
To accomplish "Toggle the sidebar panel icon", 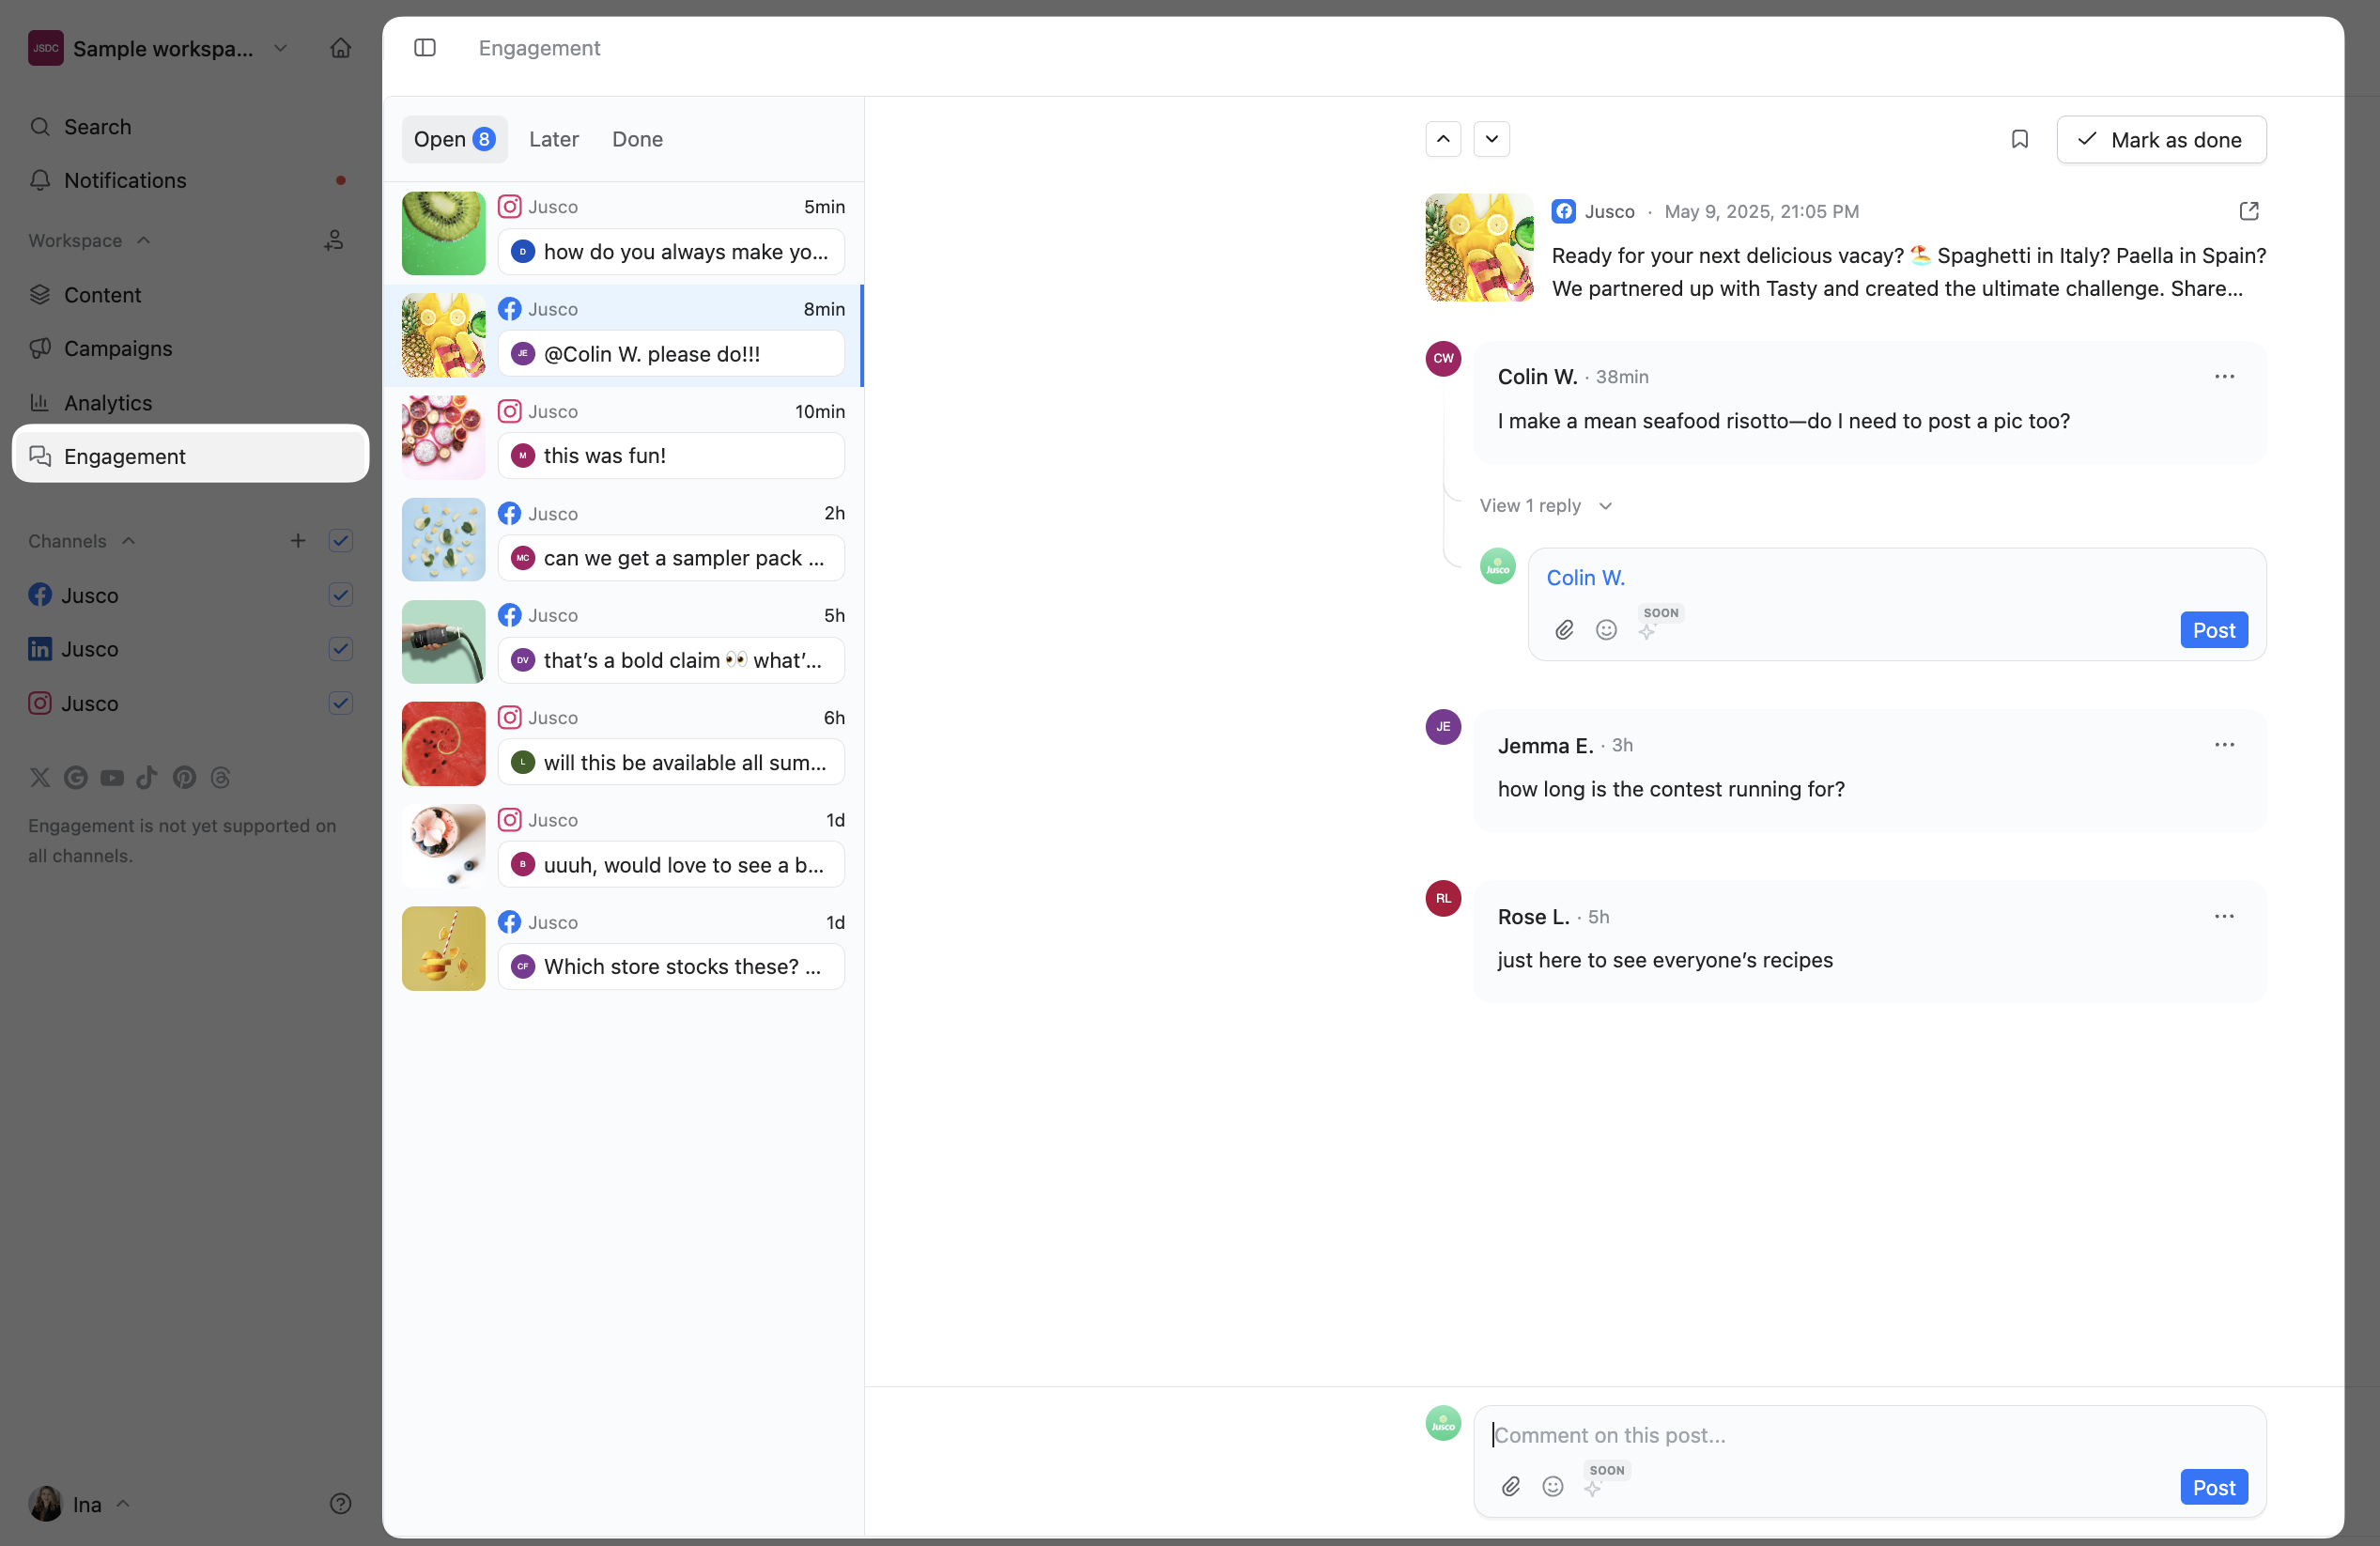I will [425, 48].
